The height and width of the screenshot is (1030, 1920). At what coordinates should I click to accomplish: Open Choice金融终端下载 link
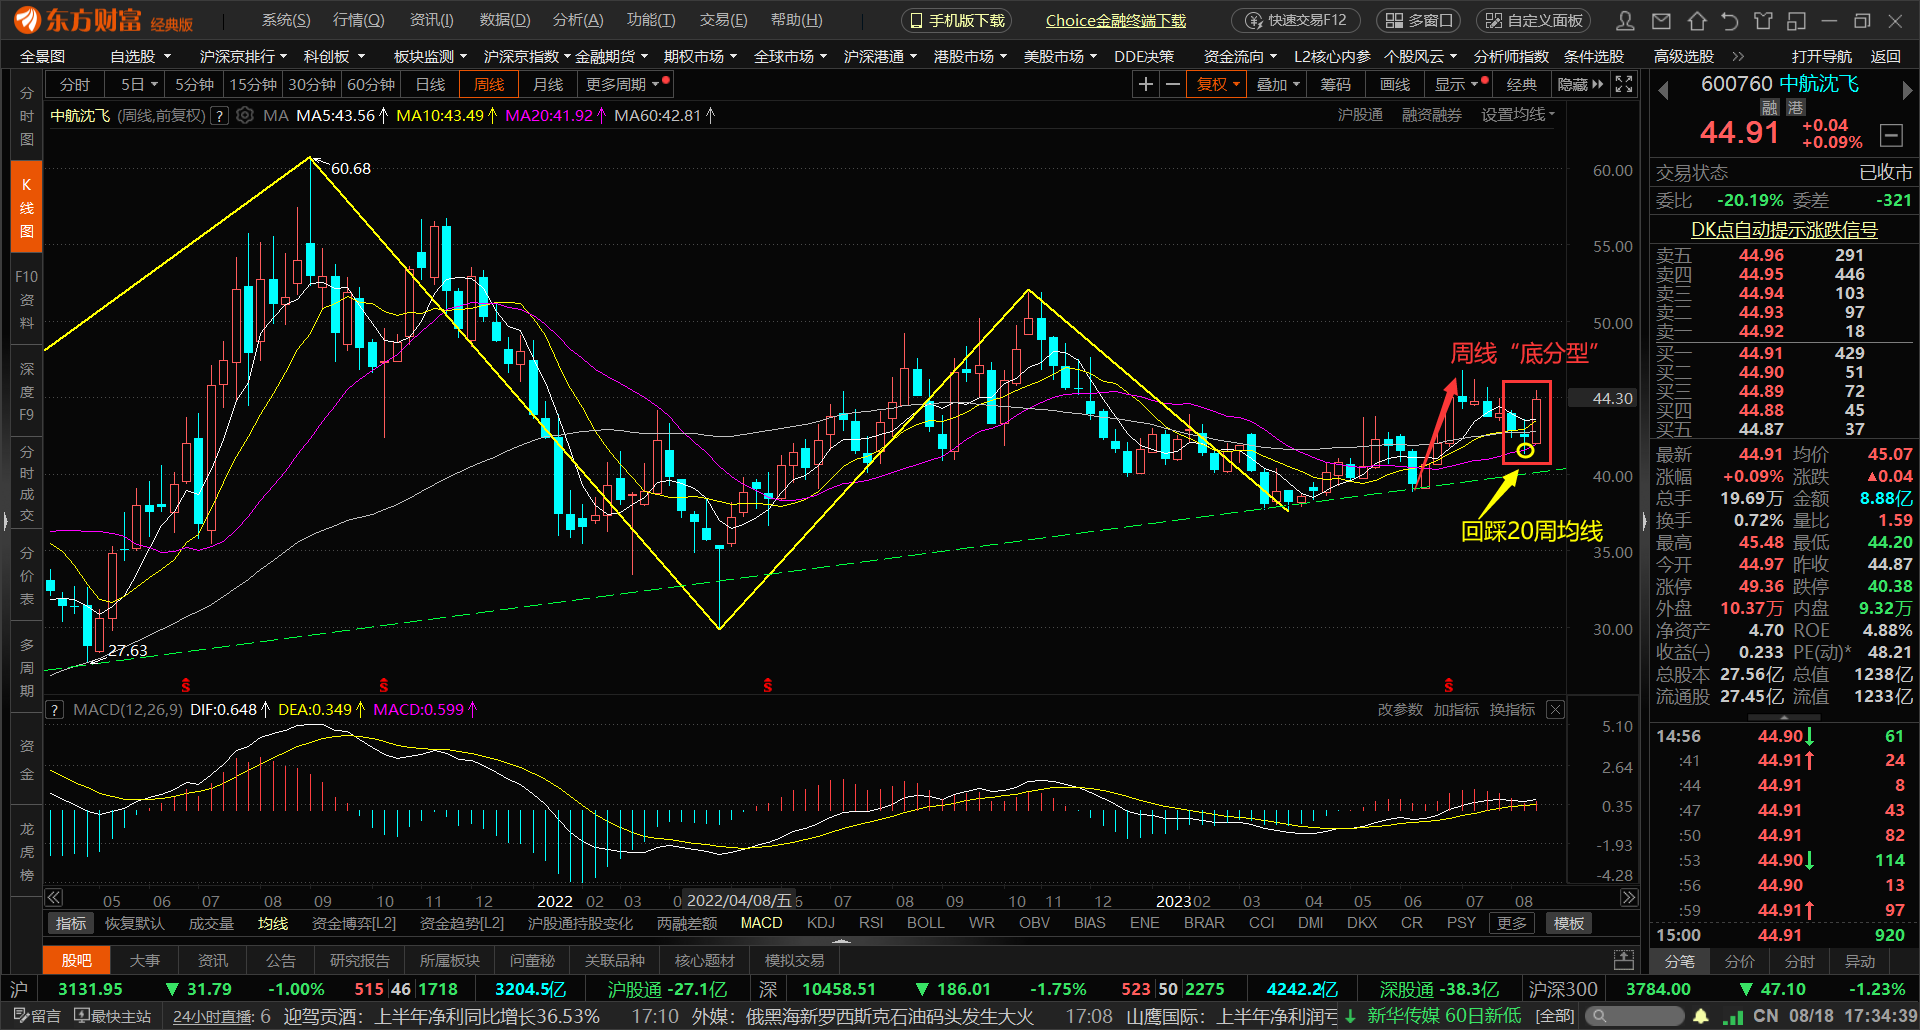click(x=1116, y=21)
